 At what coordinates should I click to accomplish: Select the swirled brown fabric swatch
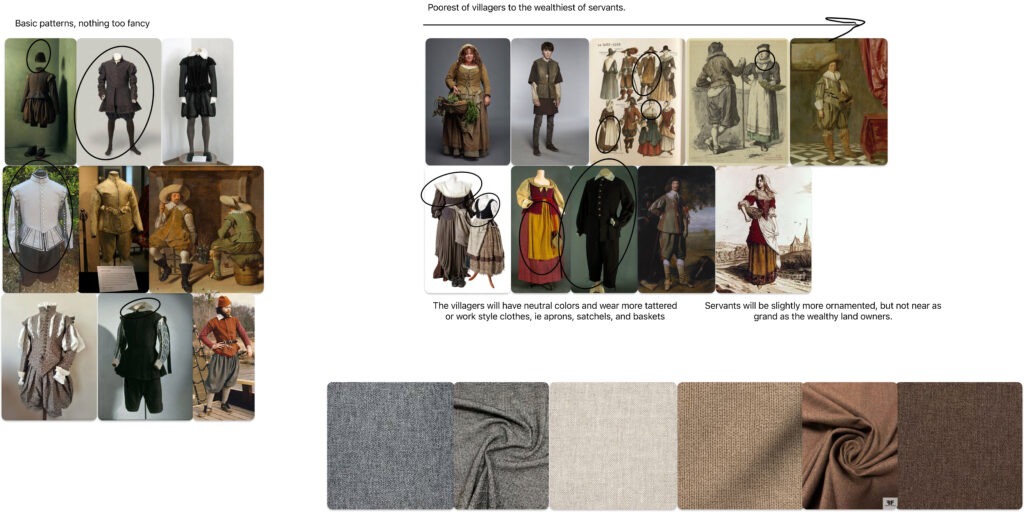click(850, 445)
